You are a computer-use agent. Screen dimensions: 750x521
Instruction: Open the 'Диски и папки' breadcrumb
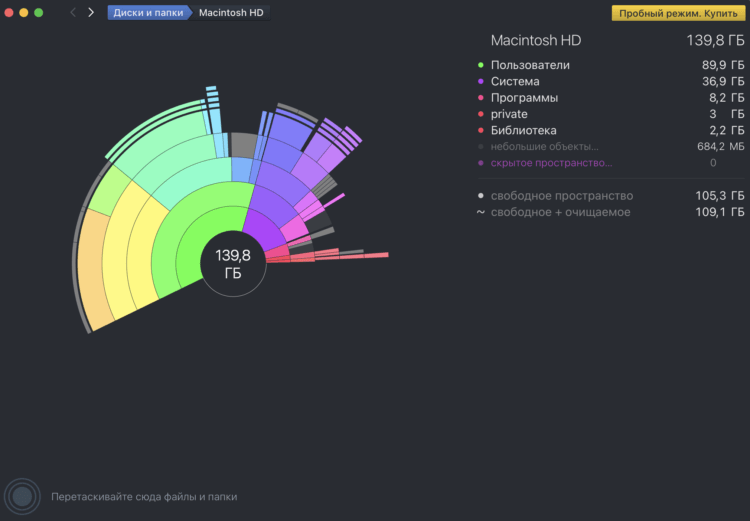tap(148, 13)
